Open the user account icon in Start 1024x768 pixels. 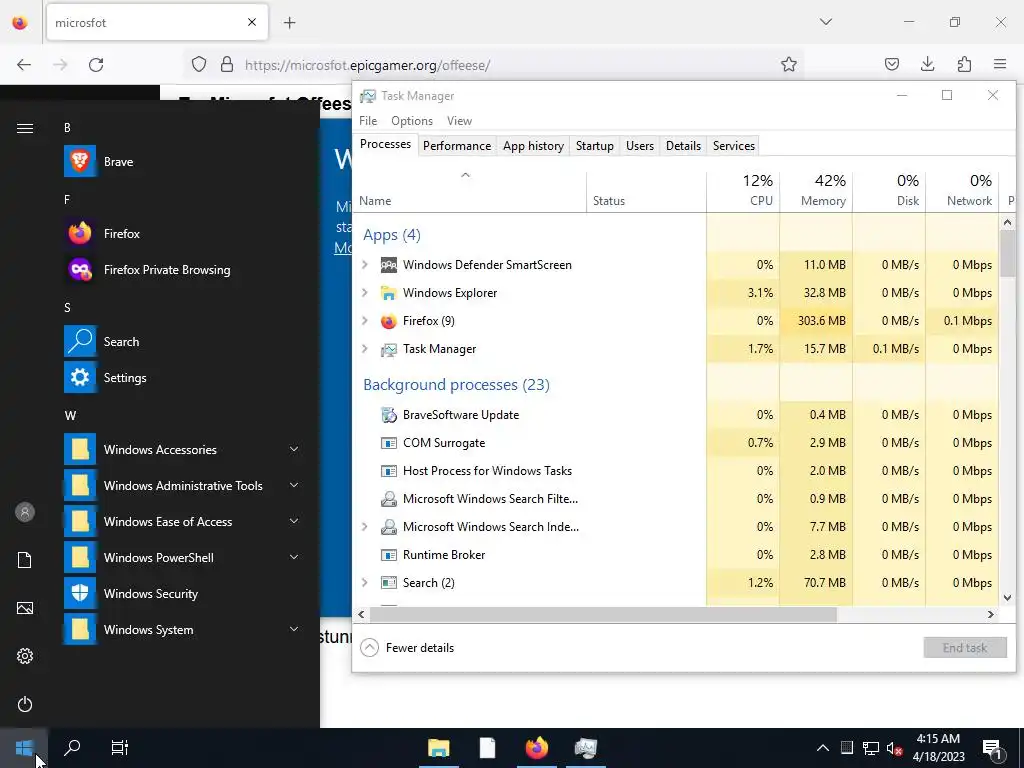pyautogui.click(x=25, y=512)
